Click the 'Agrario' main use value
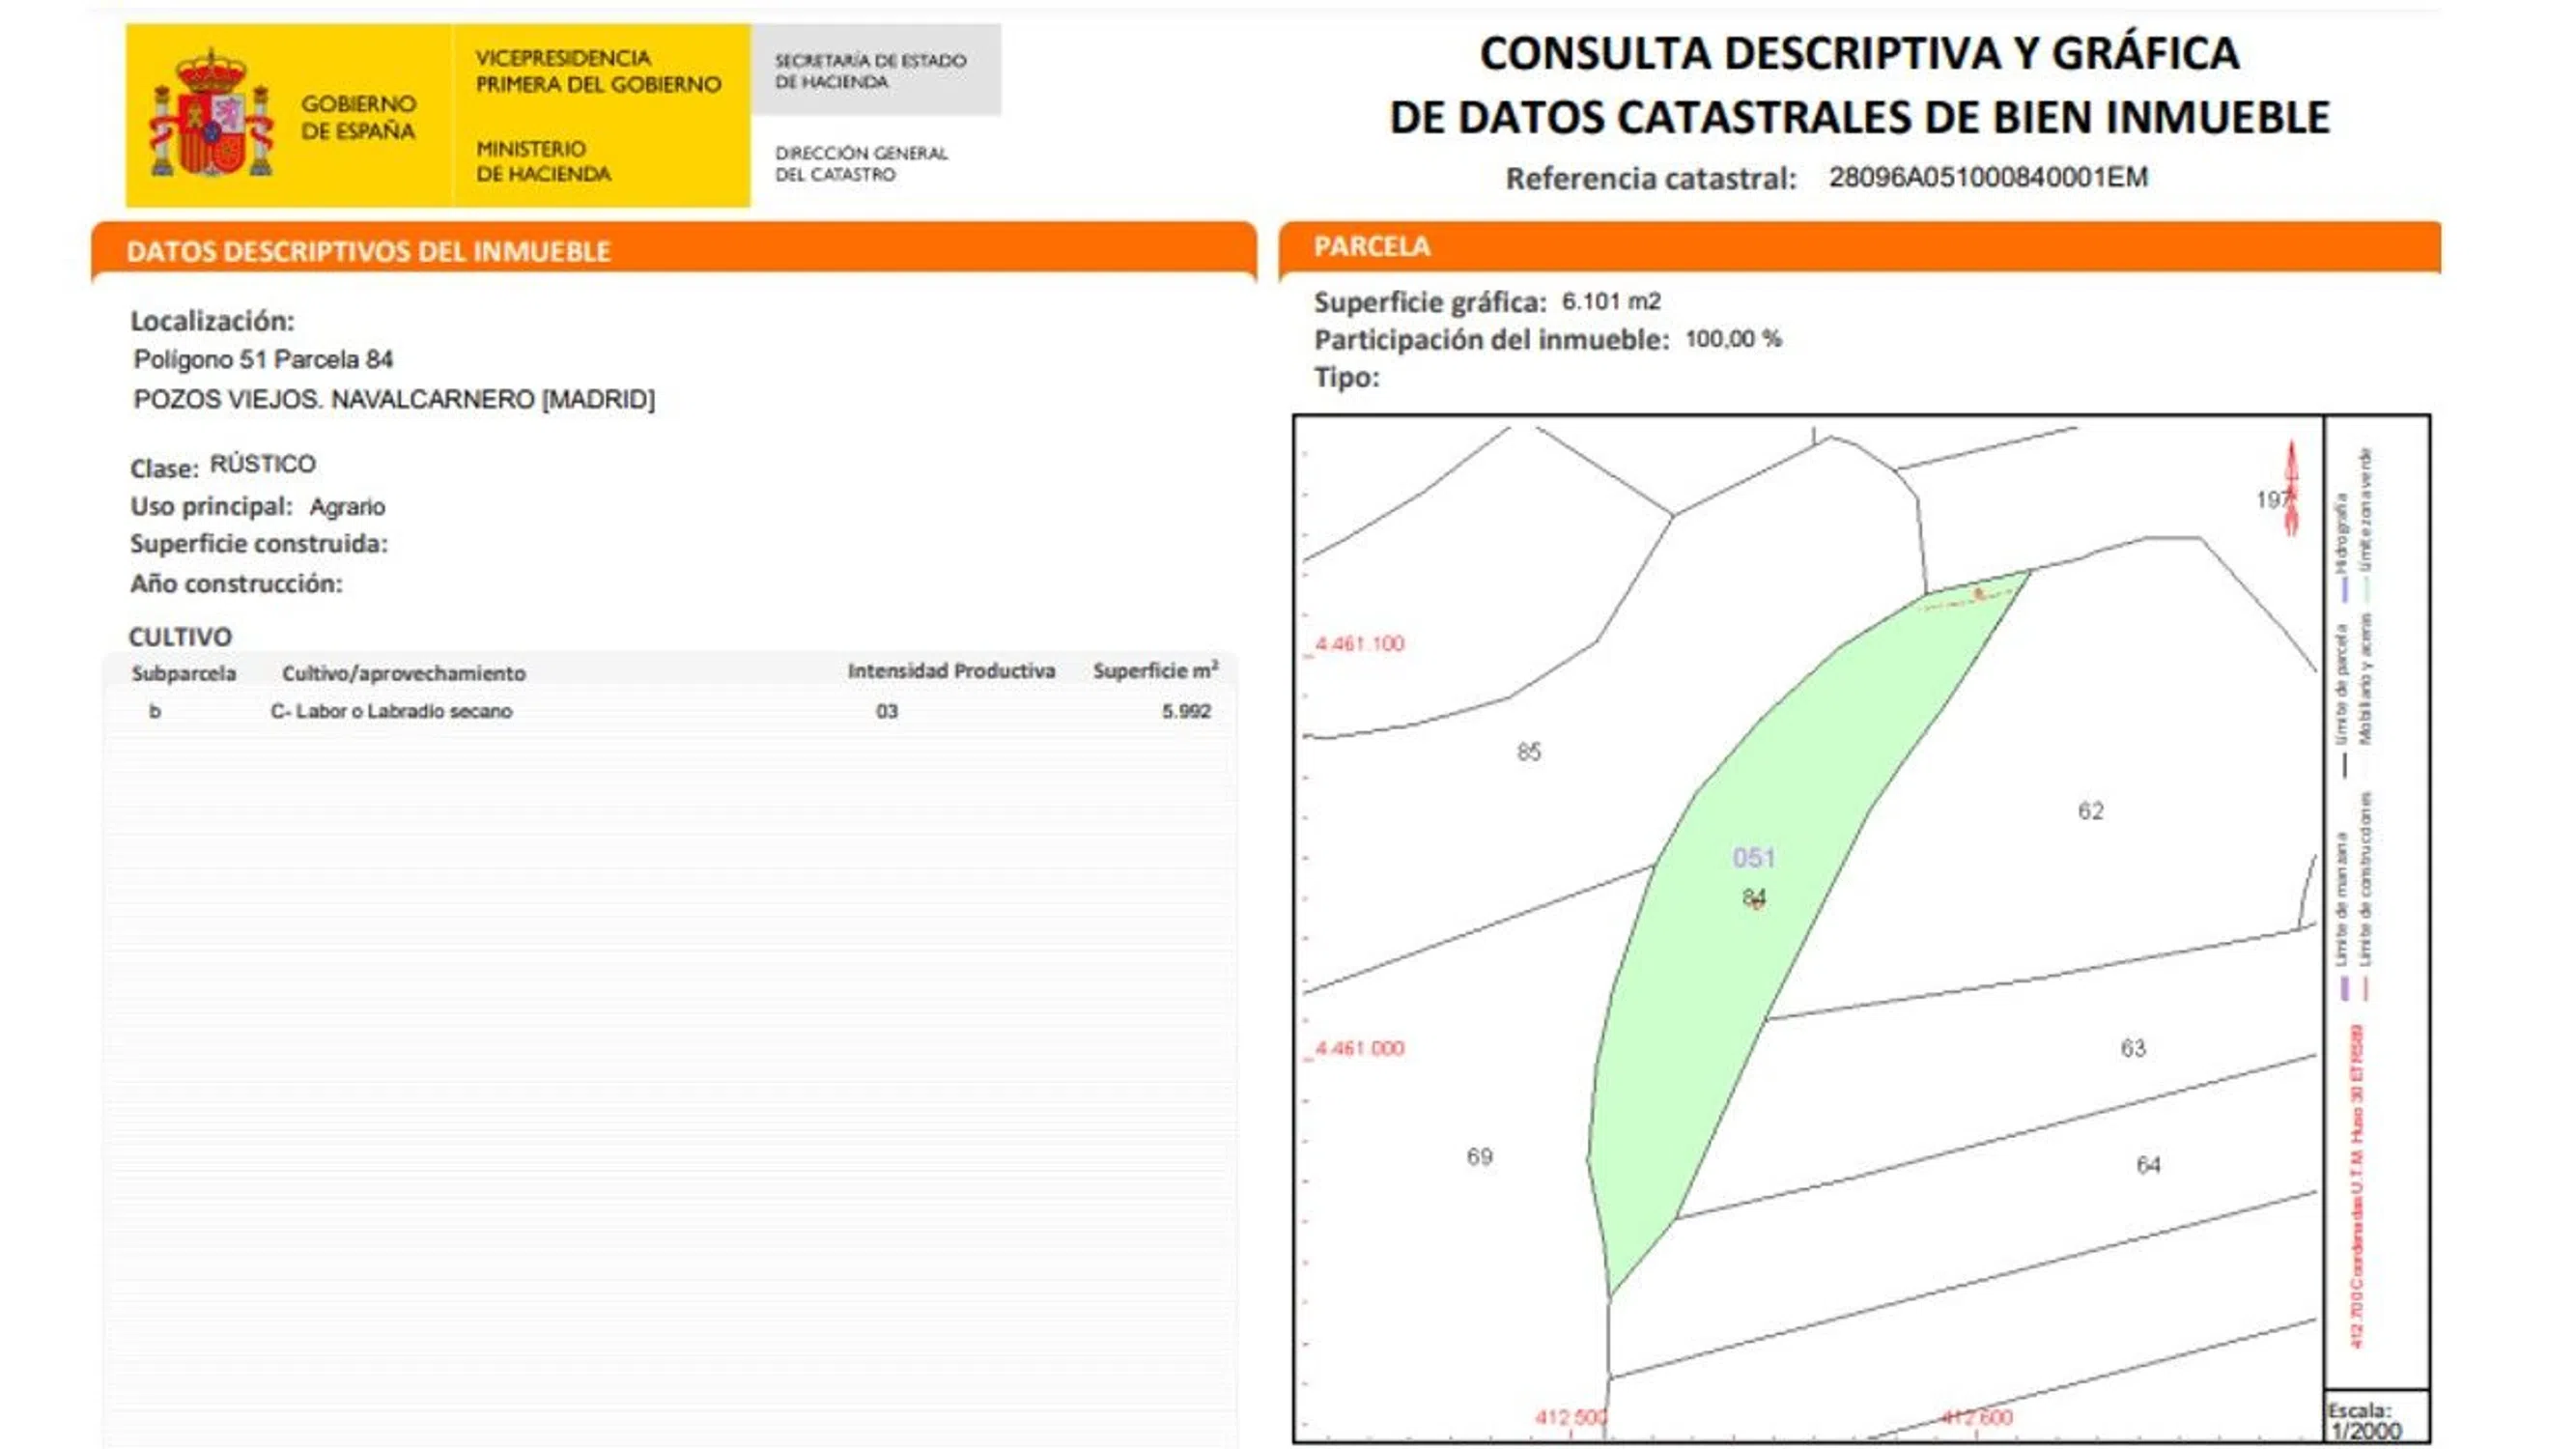The height and width of the screenshot is (1449, 2576). click(x=347, y=507)
